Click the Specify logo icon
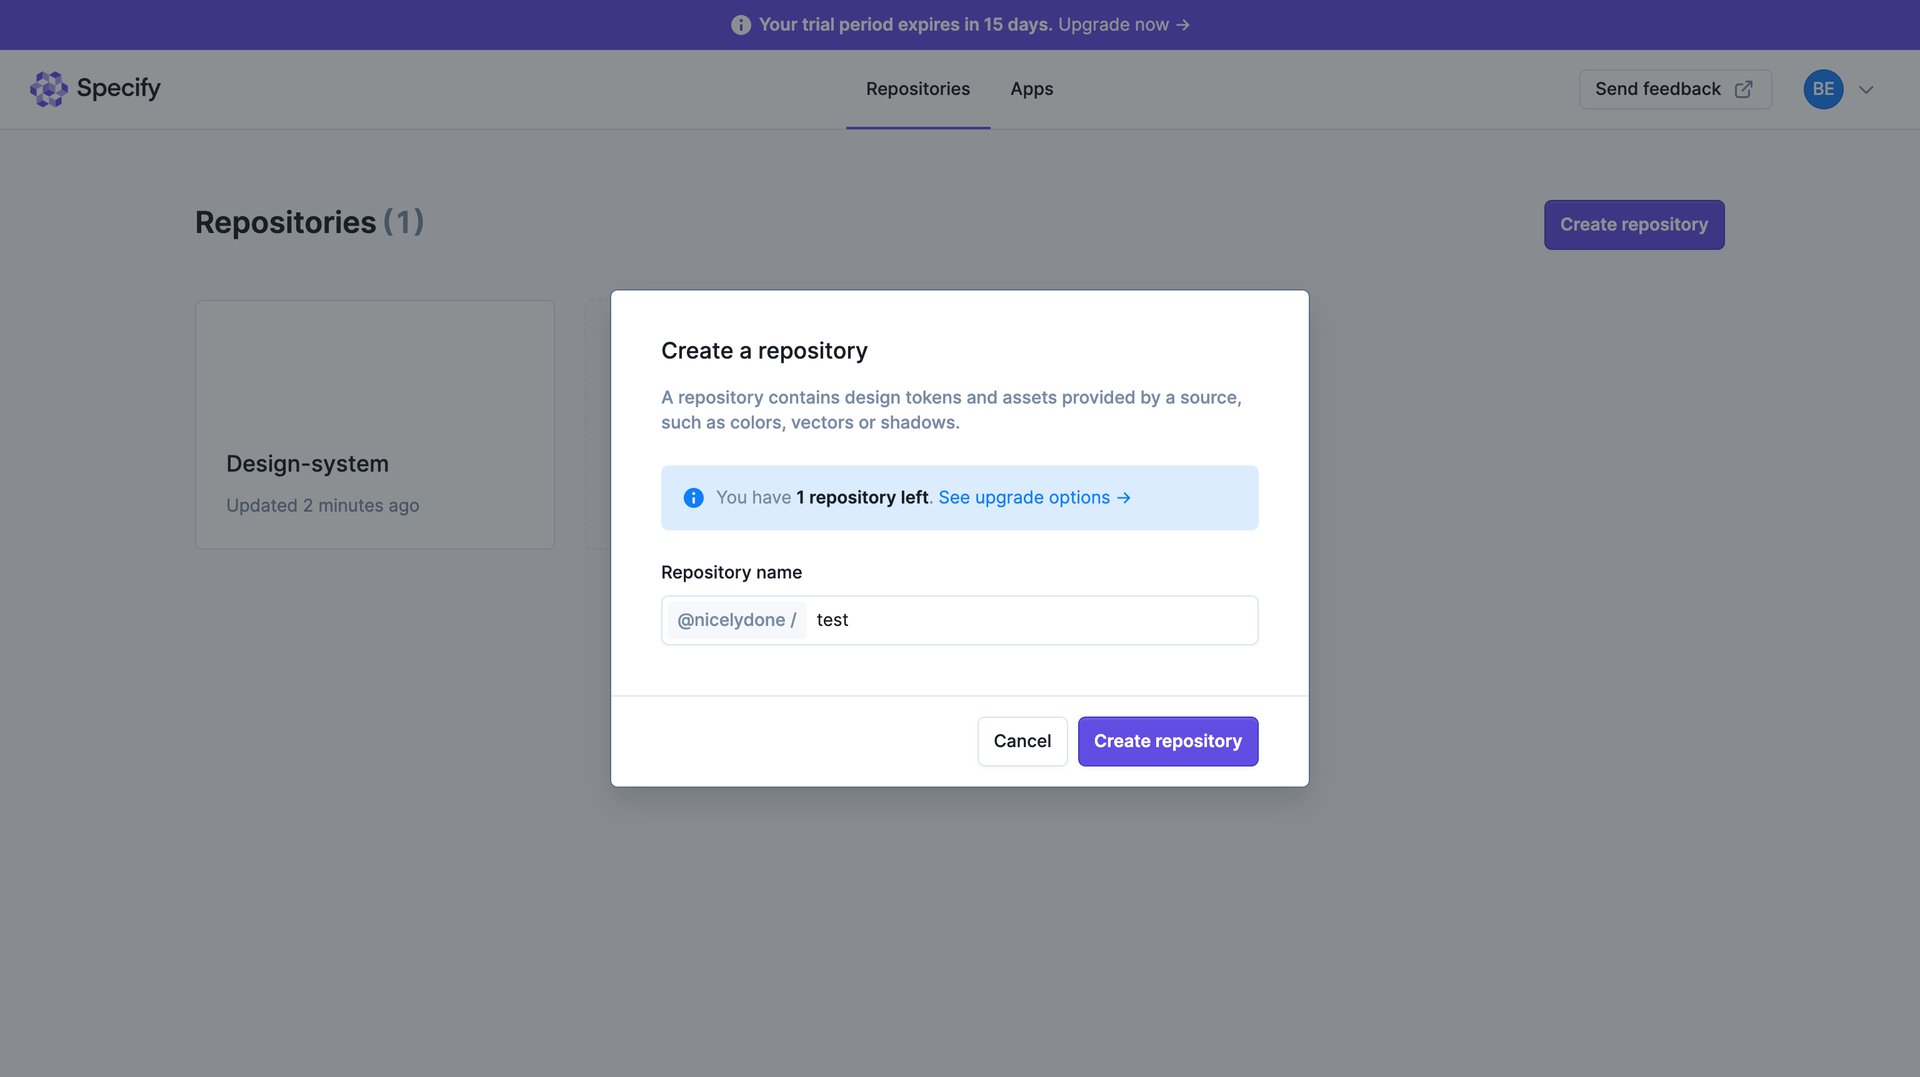 48,88
